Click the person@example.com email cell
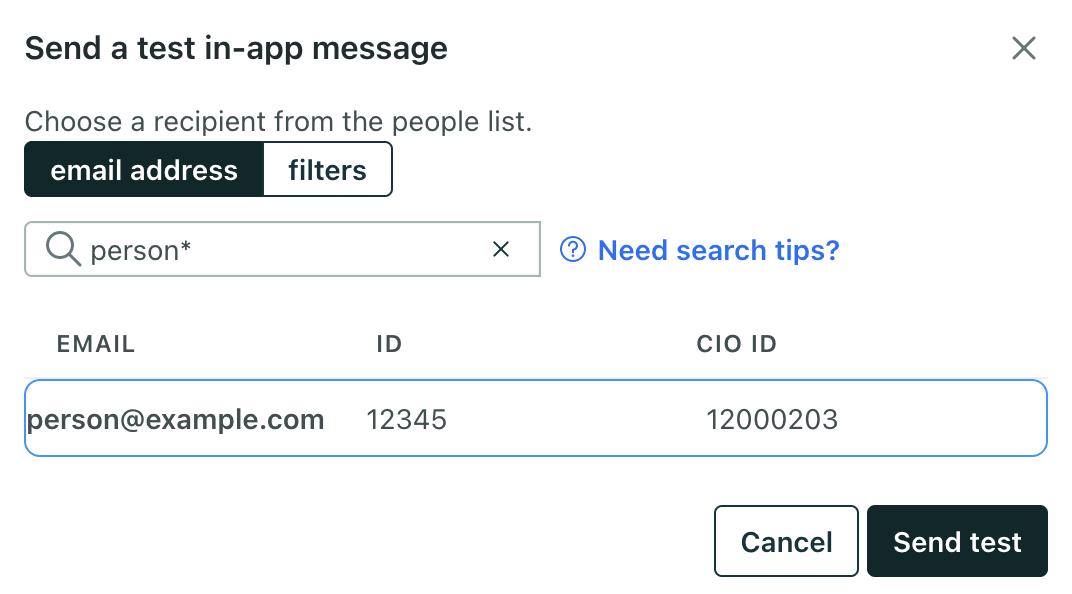Image resolution: width=1072 pixels, height=594 pixels. coord(176,419)
